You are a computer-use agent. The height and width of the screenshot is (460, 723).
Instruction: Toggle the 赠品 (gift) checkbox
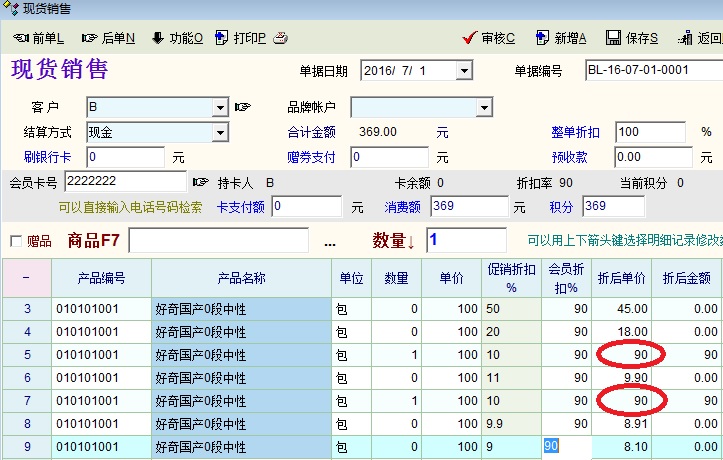pos(15,241)
